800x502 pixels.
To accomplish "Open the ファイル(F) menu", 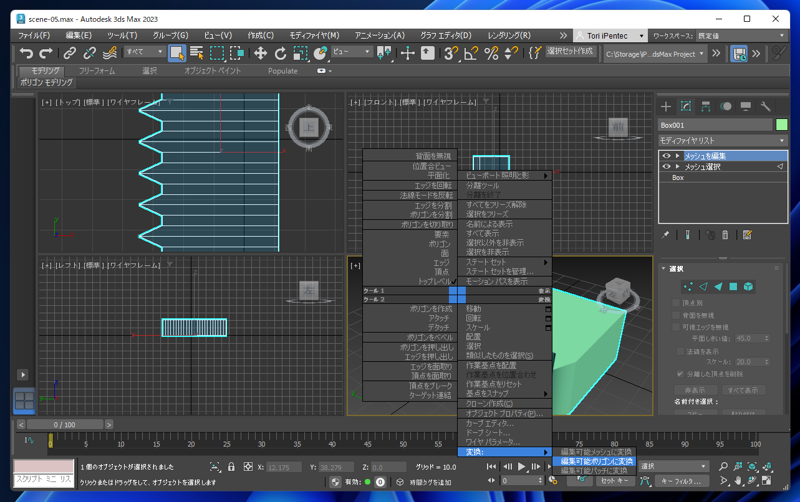I will click(34, 36).
